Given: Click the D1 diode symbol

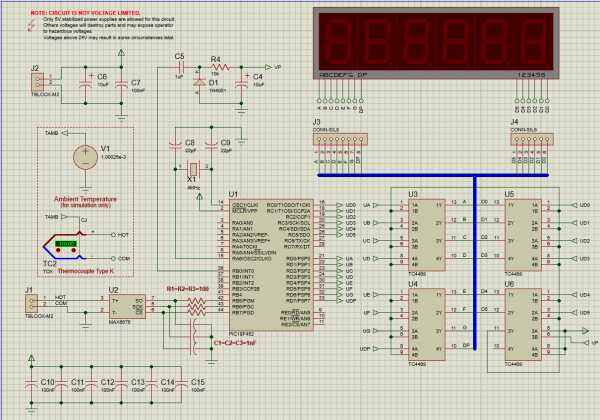Looking at the screenshot, I should [x=199, y=82].
